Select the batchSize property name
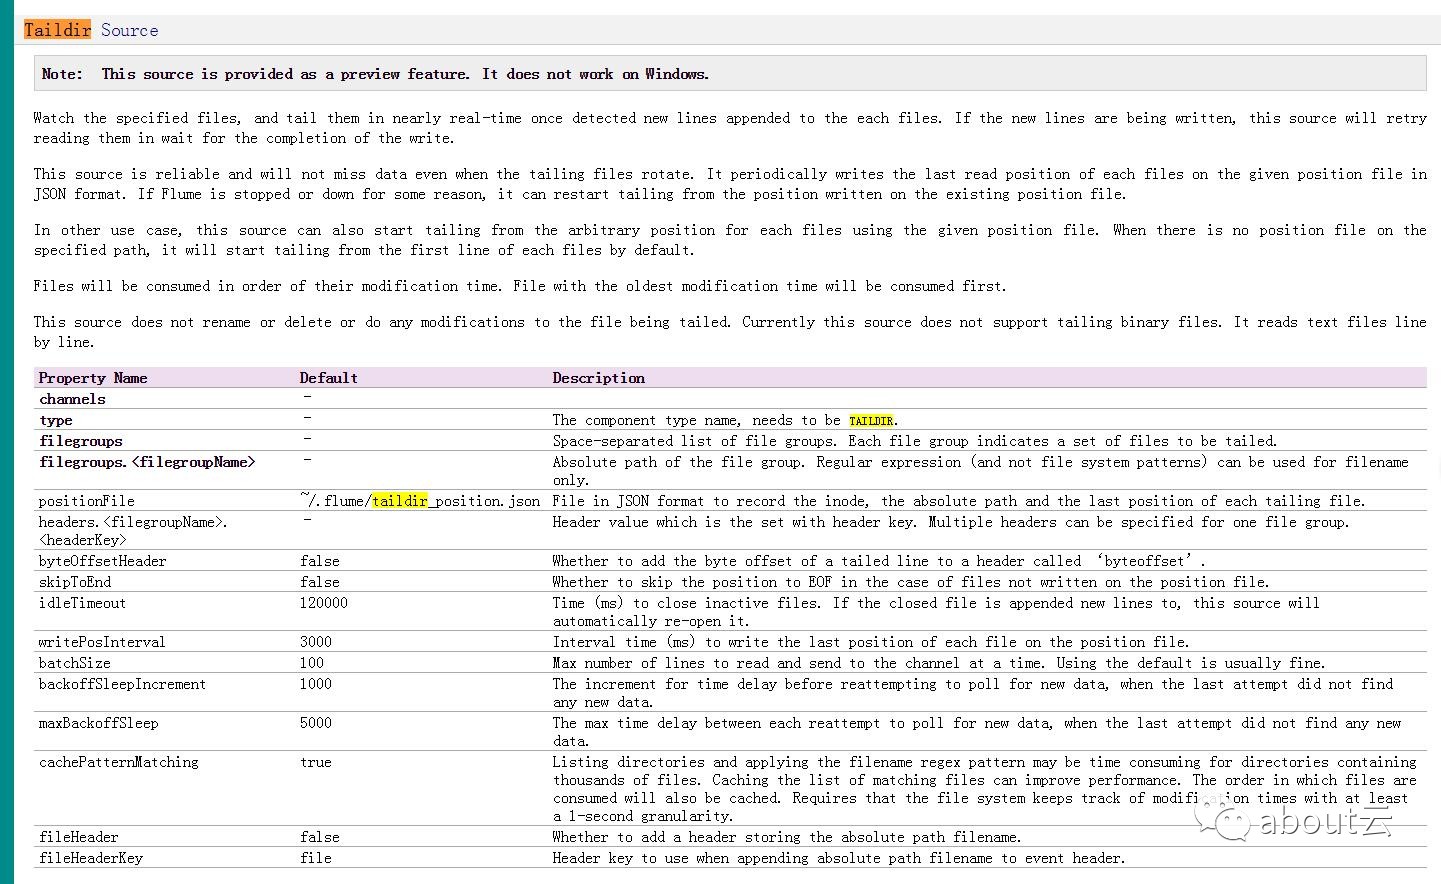The image size is (1441, 884). [x=74, y=663]
